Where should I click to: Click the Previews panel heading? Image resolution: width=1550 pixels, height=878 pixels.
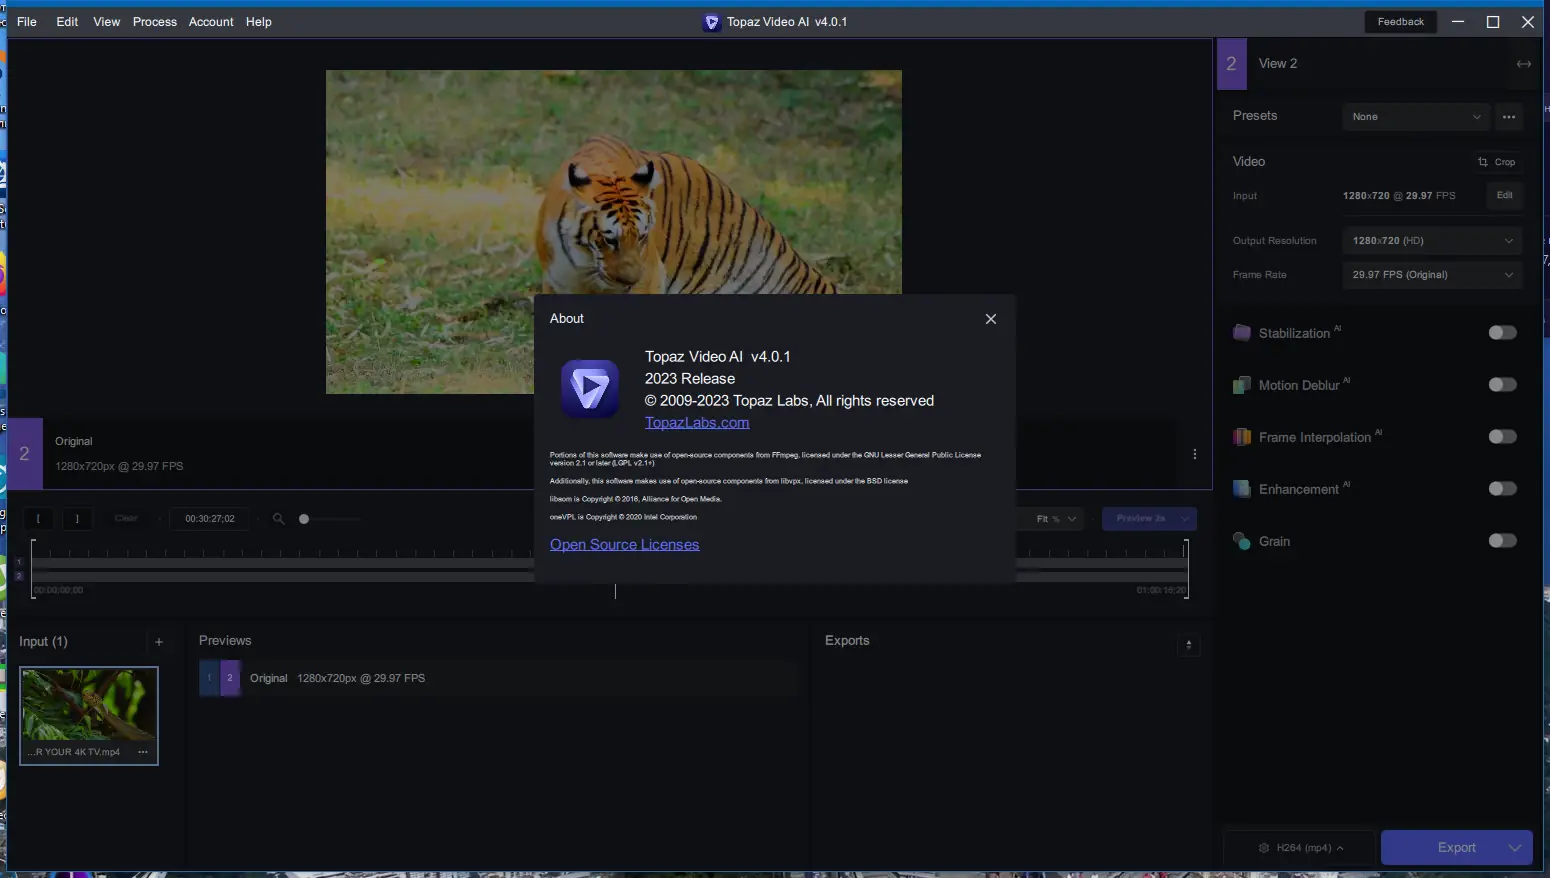pos(225,641)
